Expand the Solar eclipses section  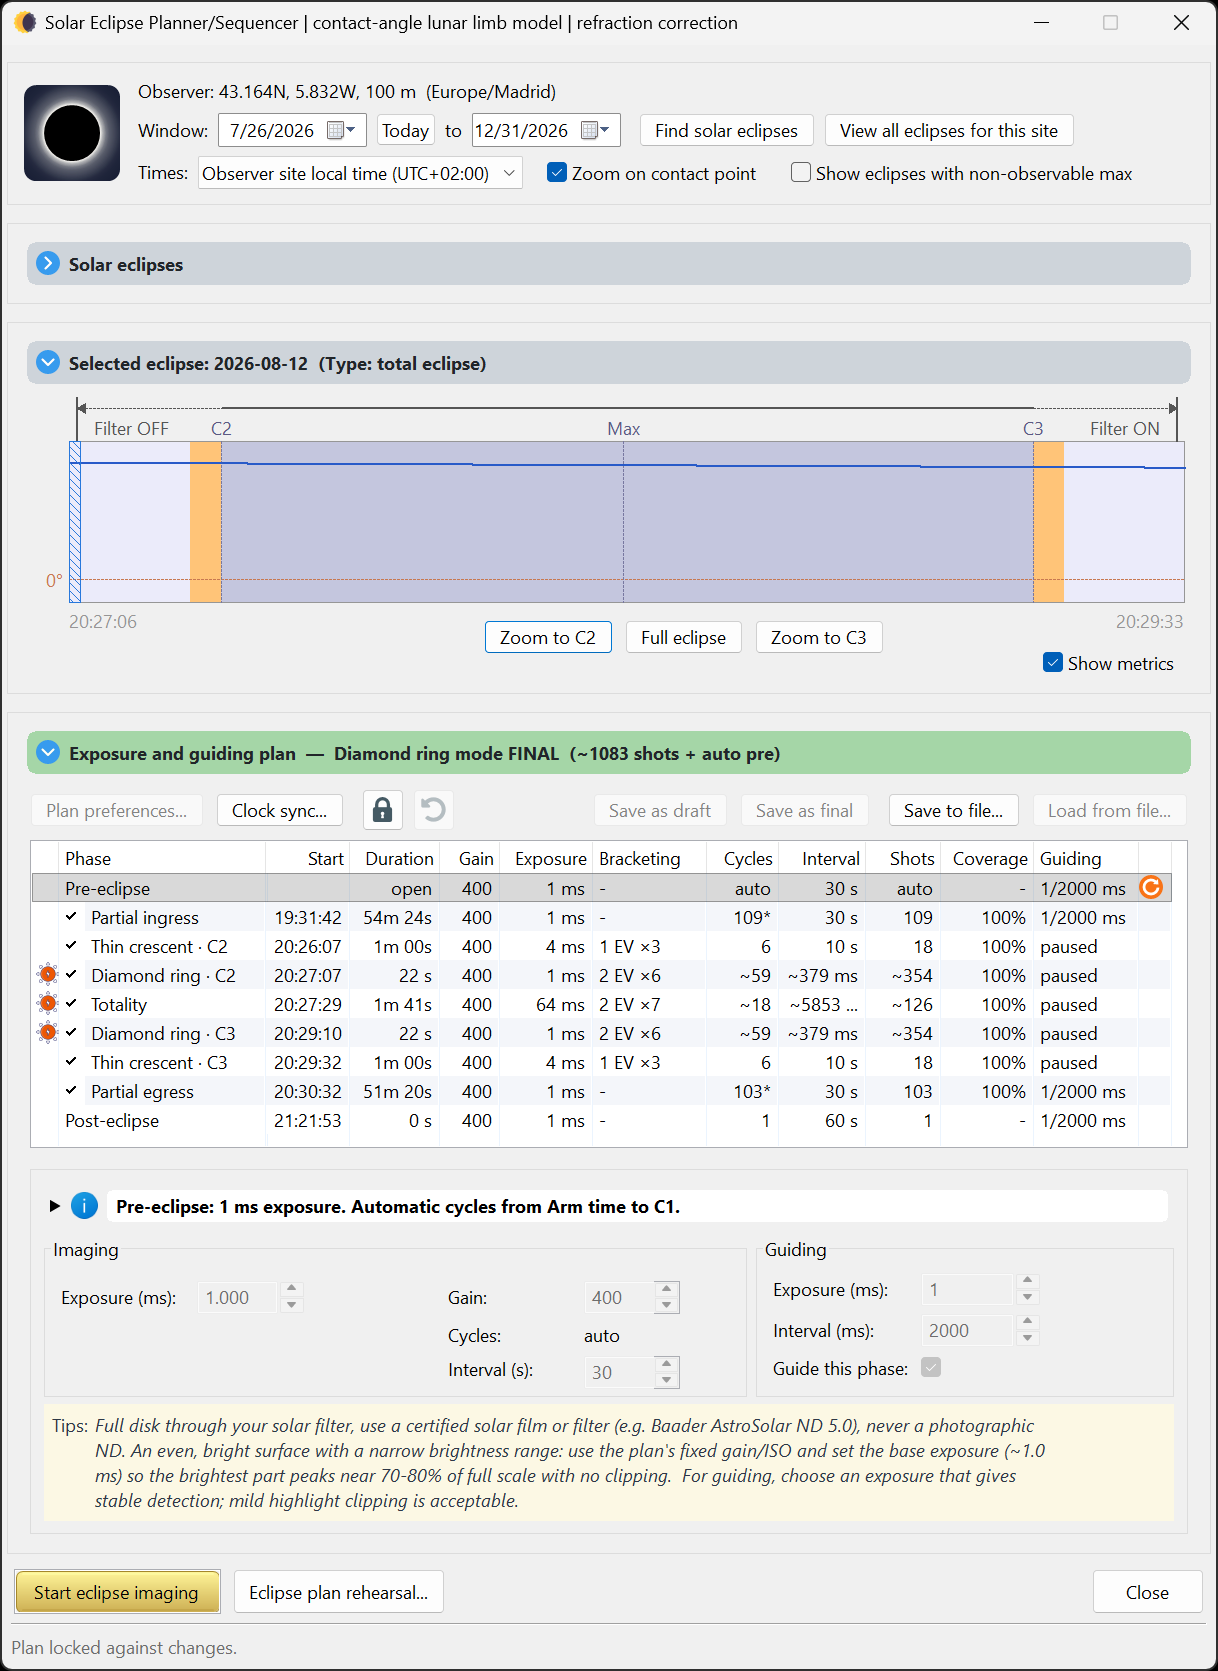pyautogui.click(x=48, y=263)
